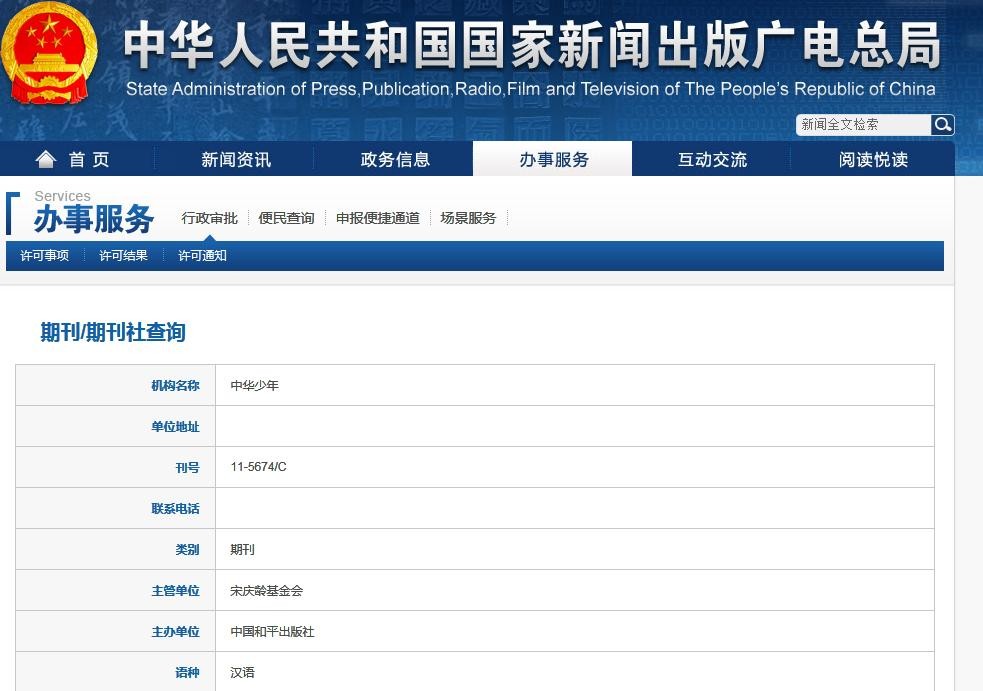This screenshot has width=983, height=691.
Task: Click the 期刊/期刊社查询 heading
Action: [x=113, y=332]
